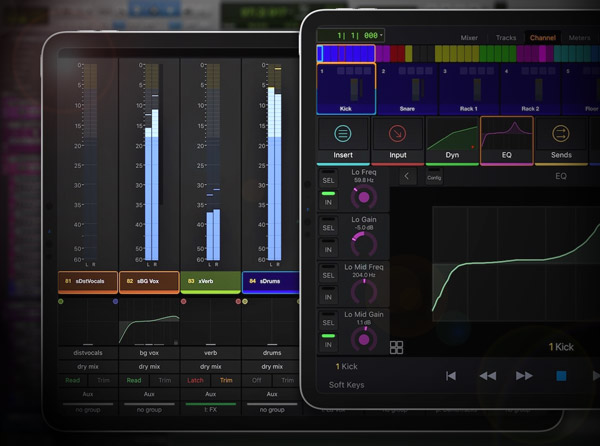The image size is (600, 446).
Task: Switch to the Tracks tab
Action: 506,38
